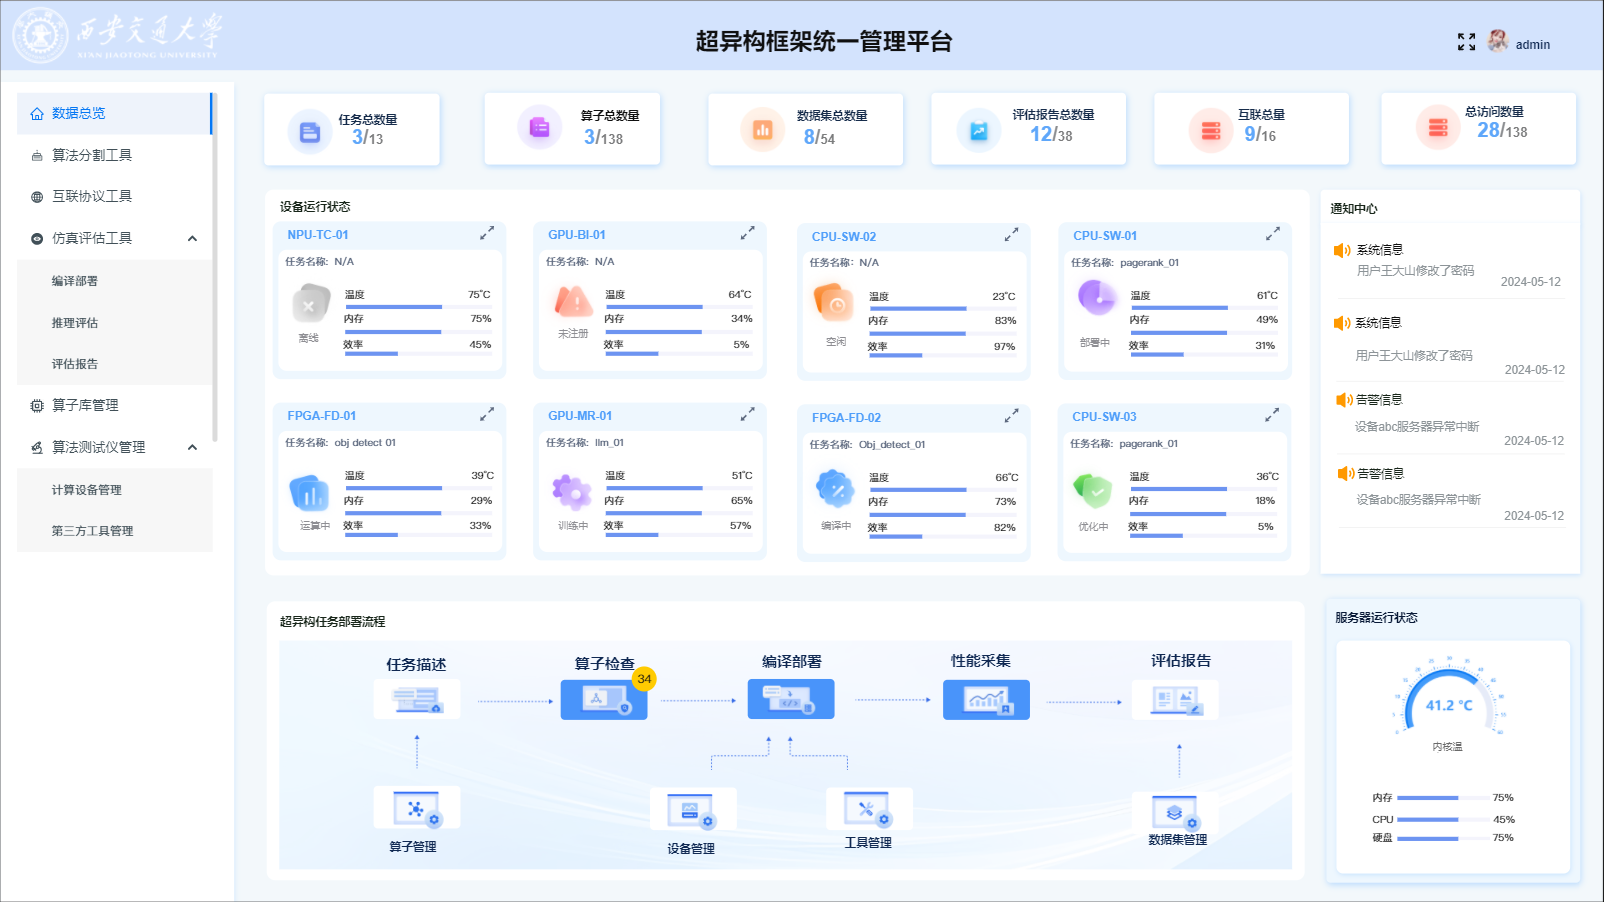Expand the CPU-SW-03 device card

click(x=1272, y=415)
